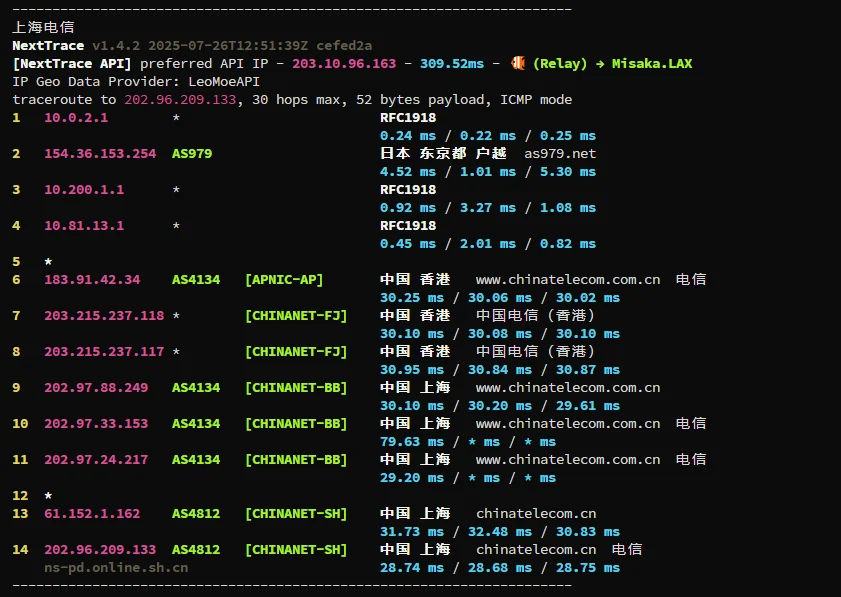
Task: Click the [NextTrace API] label
Action: click(72, 63)
